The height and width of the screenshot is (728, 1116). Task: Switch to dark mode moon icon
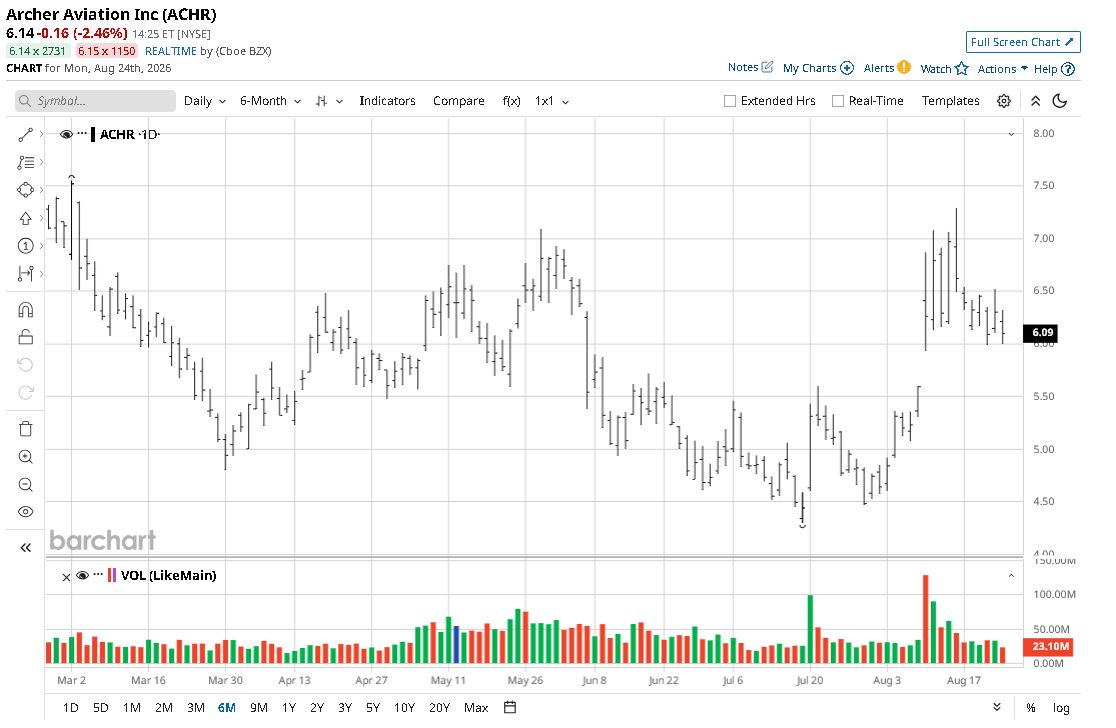(x=1060, y=101)
